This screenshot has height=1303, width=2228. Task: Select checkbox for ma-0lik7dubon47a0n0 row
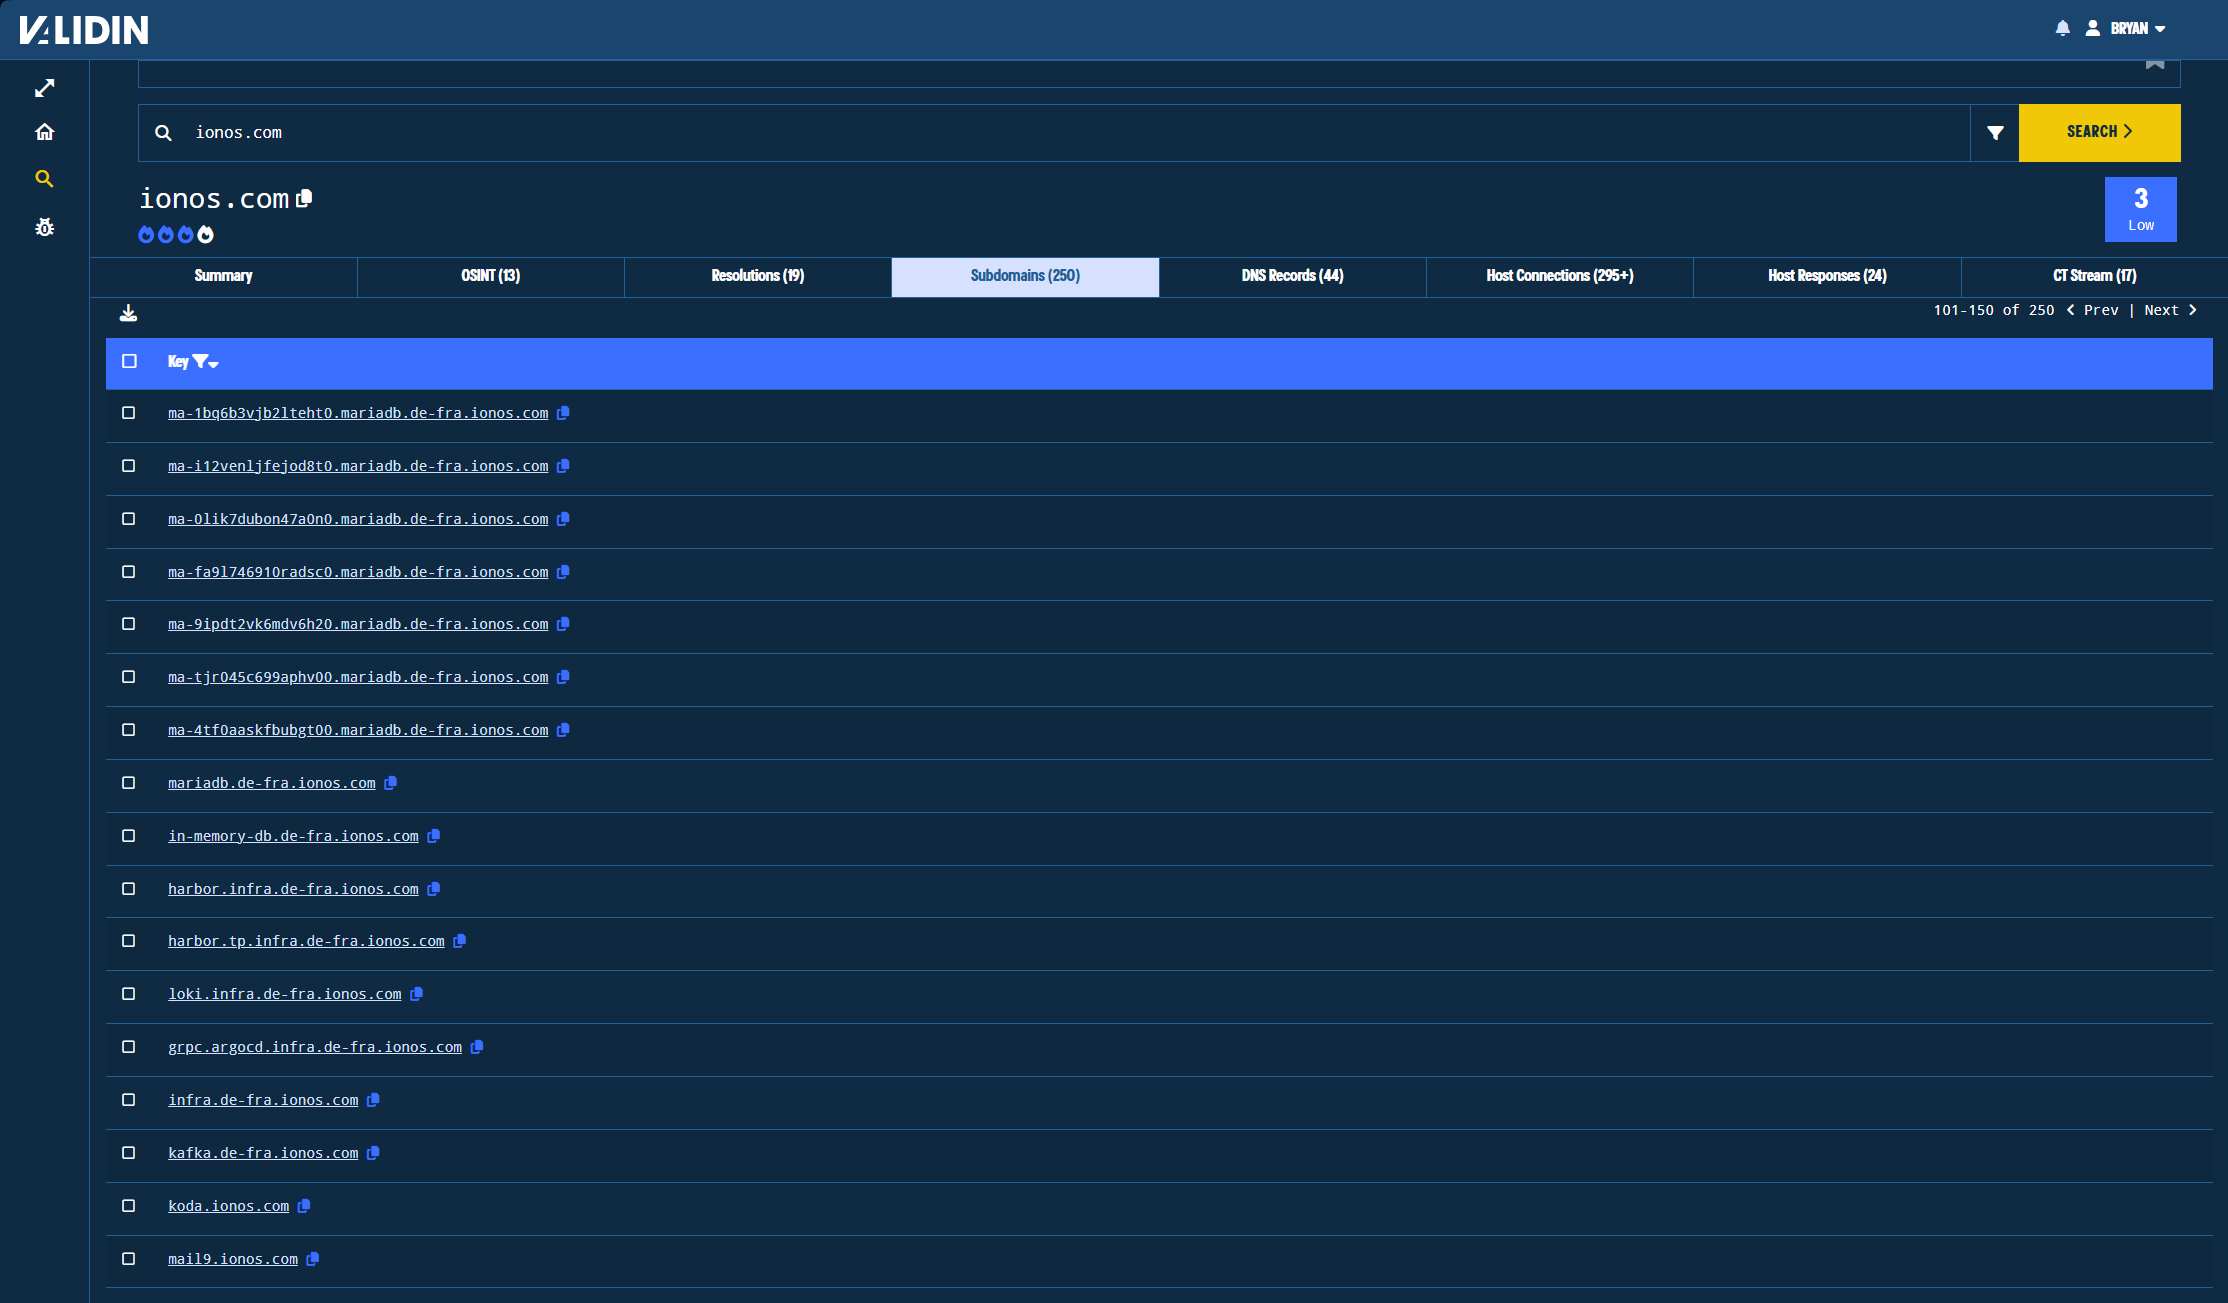click(128, 519)
